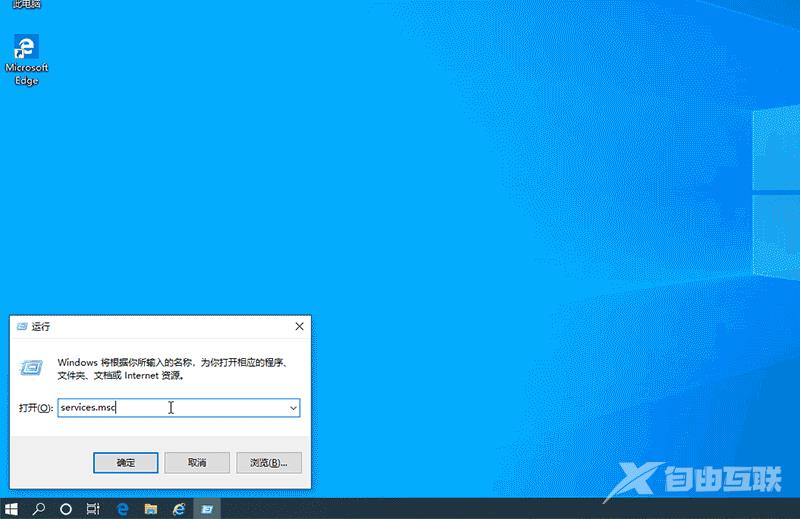Open the Windows Start menu
This screenshot has height=519, width=800.
12,508
